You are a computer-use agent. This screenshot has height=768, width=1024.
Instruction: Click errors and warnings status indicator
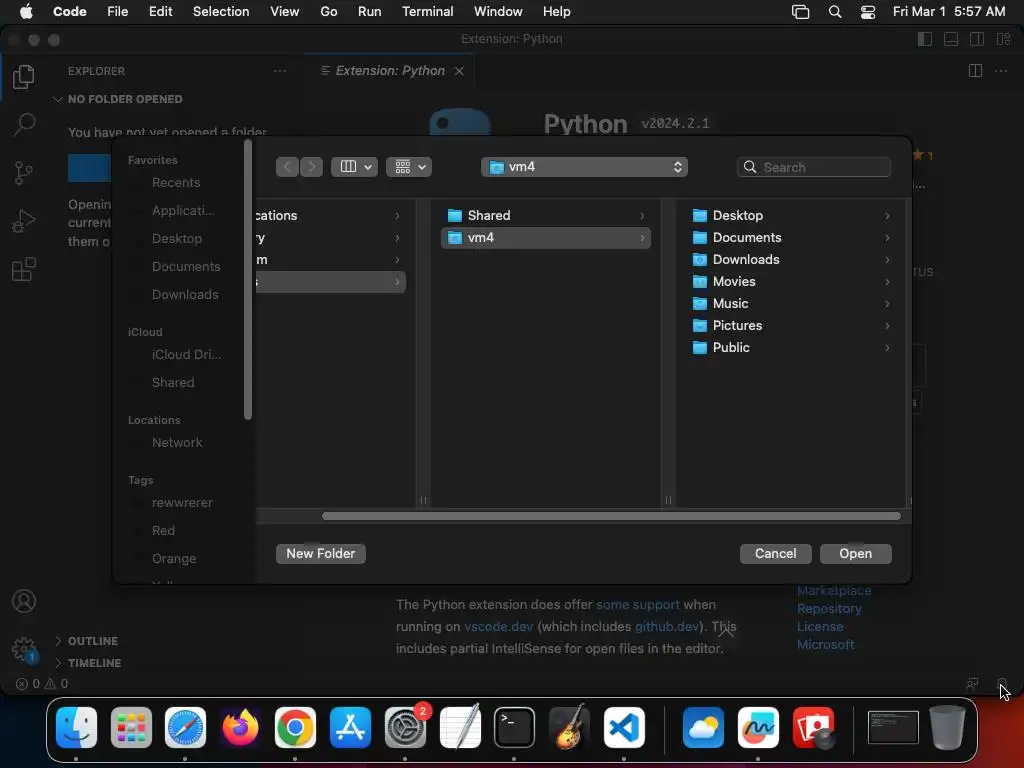[42, 684]
